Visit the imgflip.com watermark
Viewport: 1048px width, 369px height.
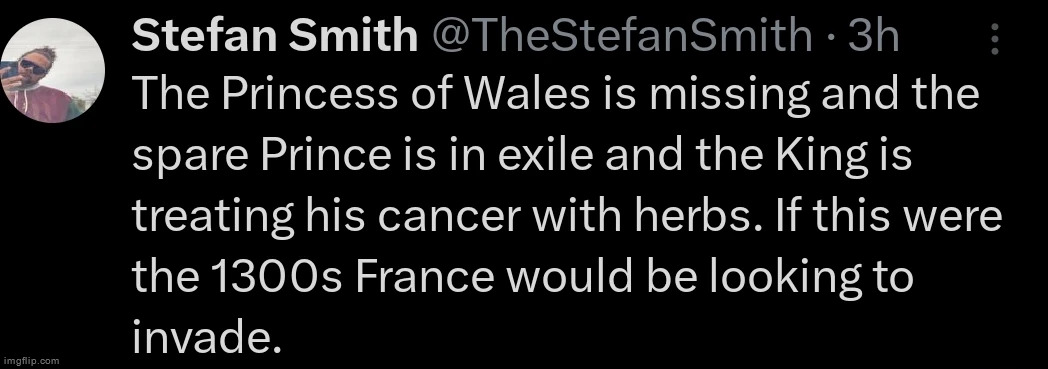[x=30, y=361]
